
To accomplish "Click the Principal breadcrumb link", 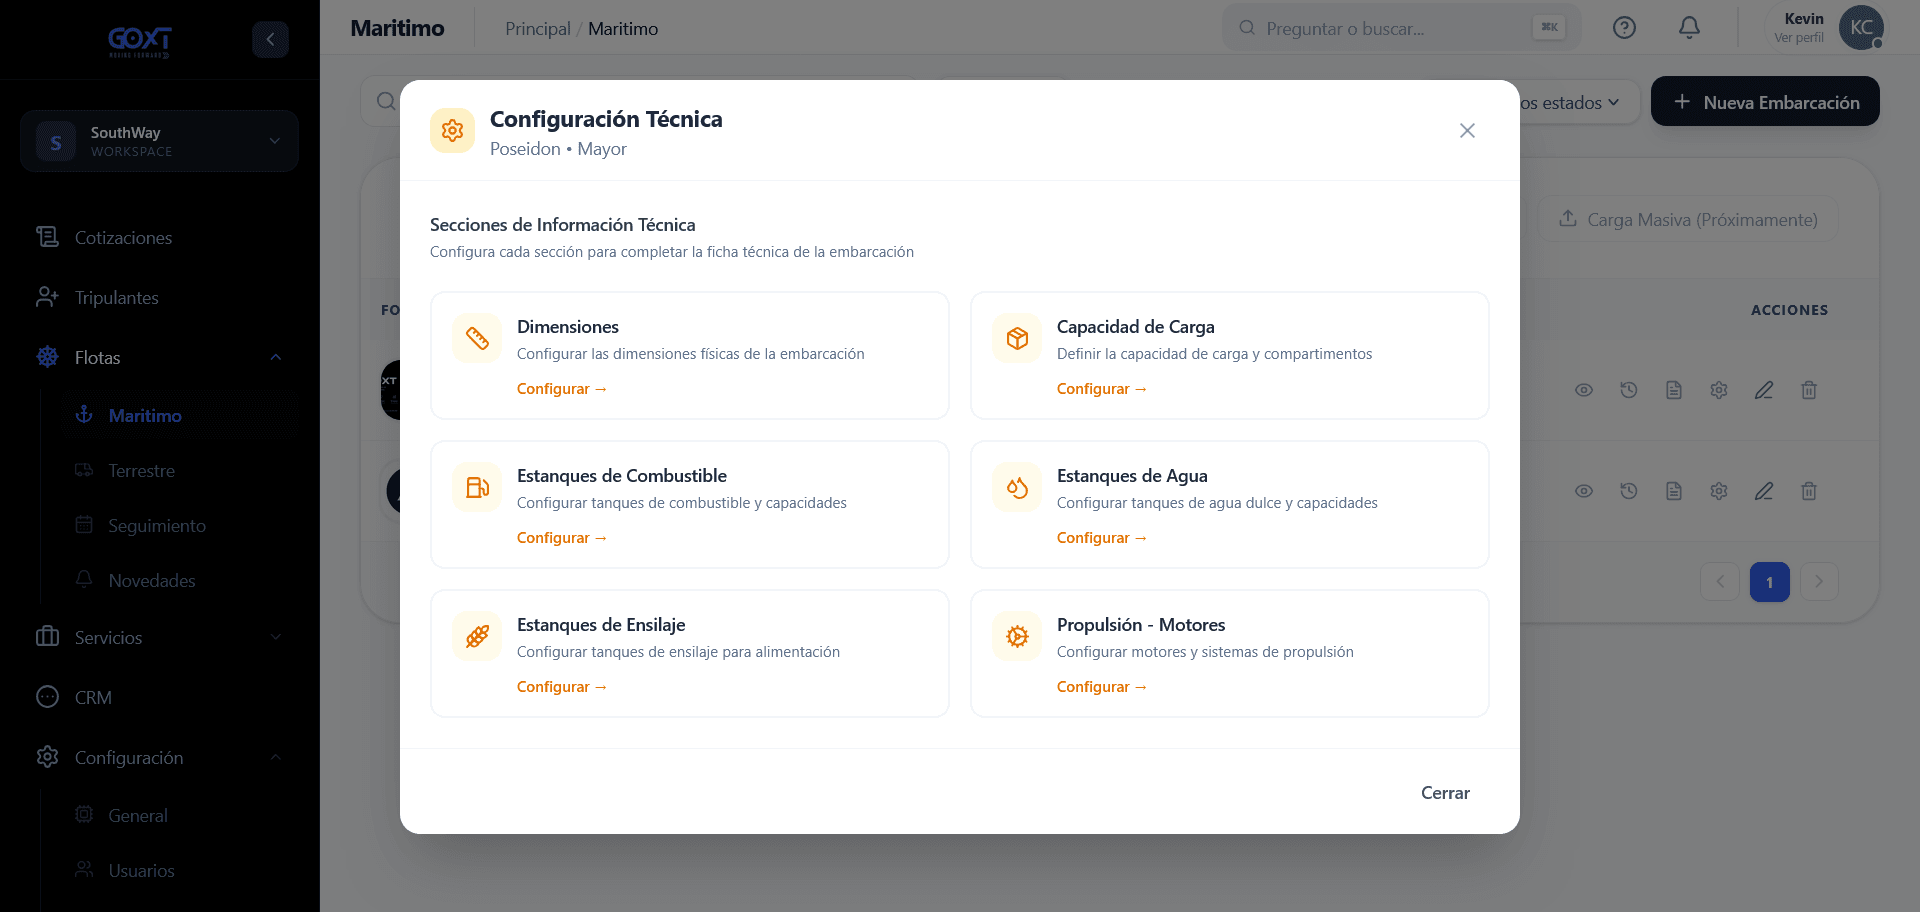I will pos(538,29).
